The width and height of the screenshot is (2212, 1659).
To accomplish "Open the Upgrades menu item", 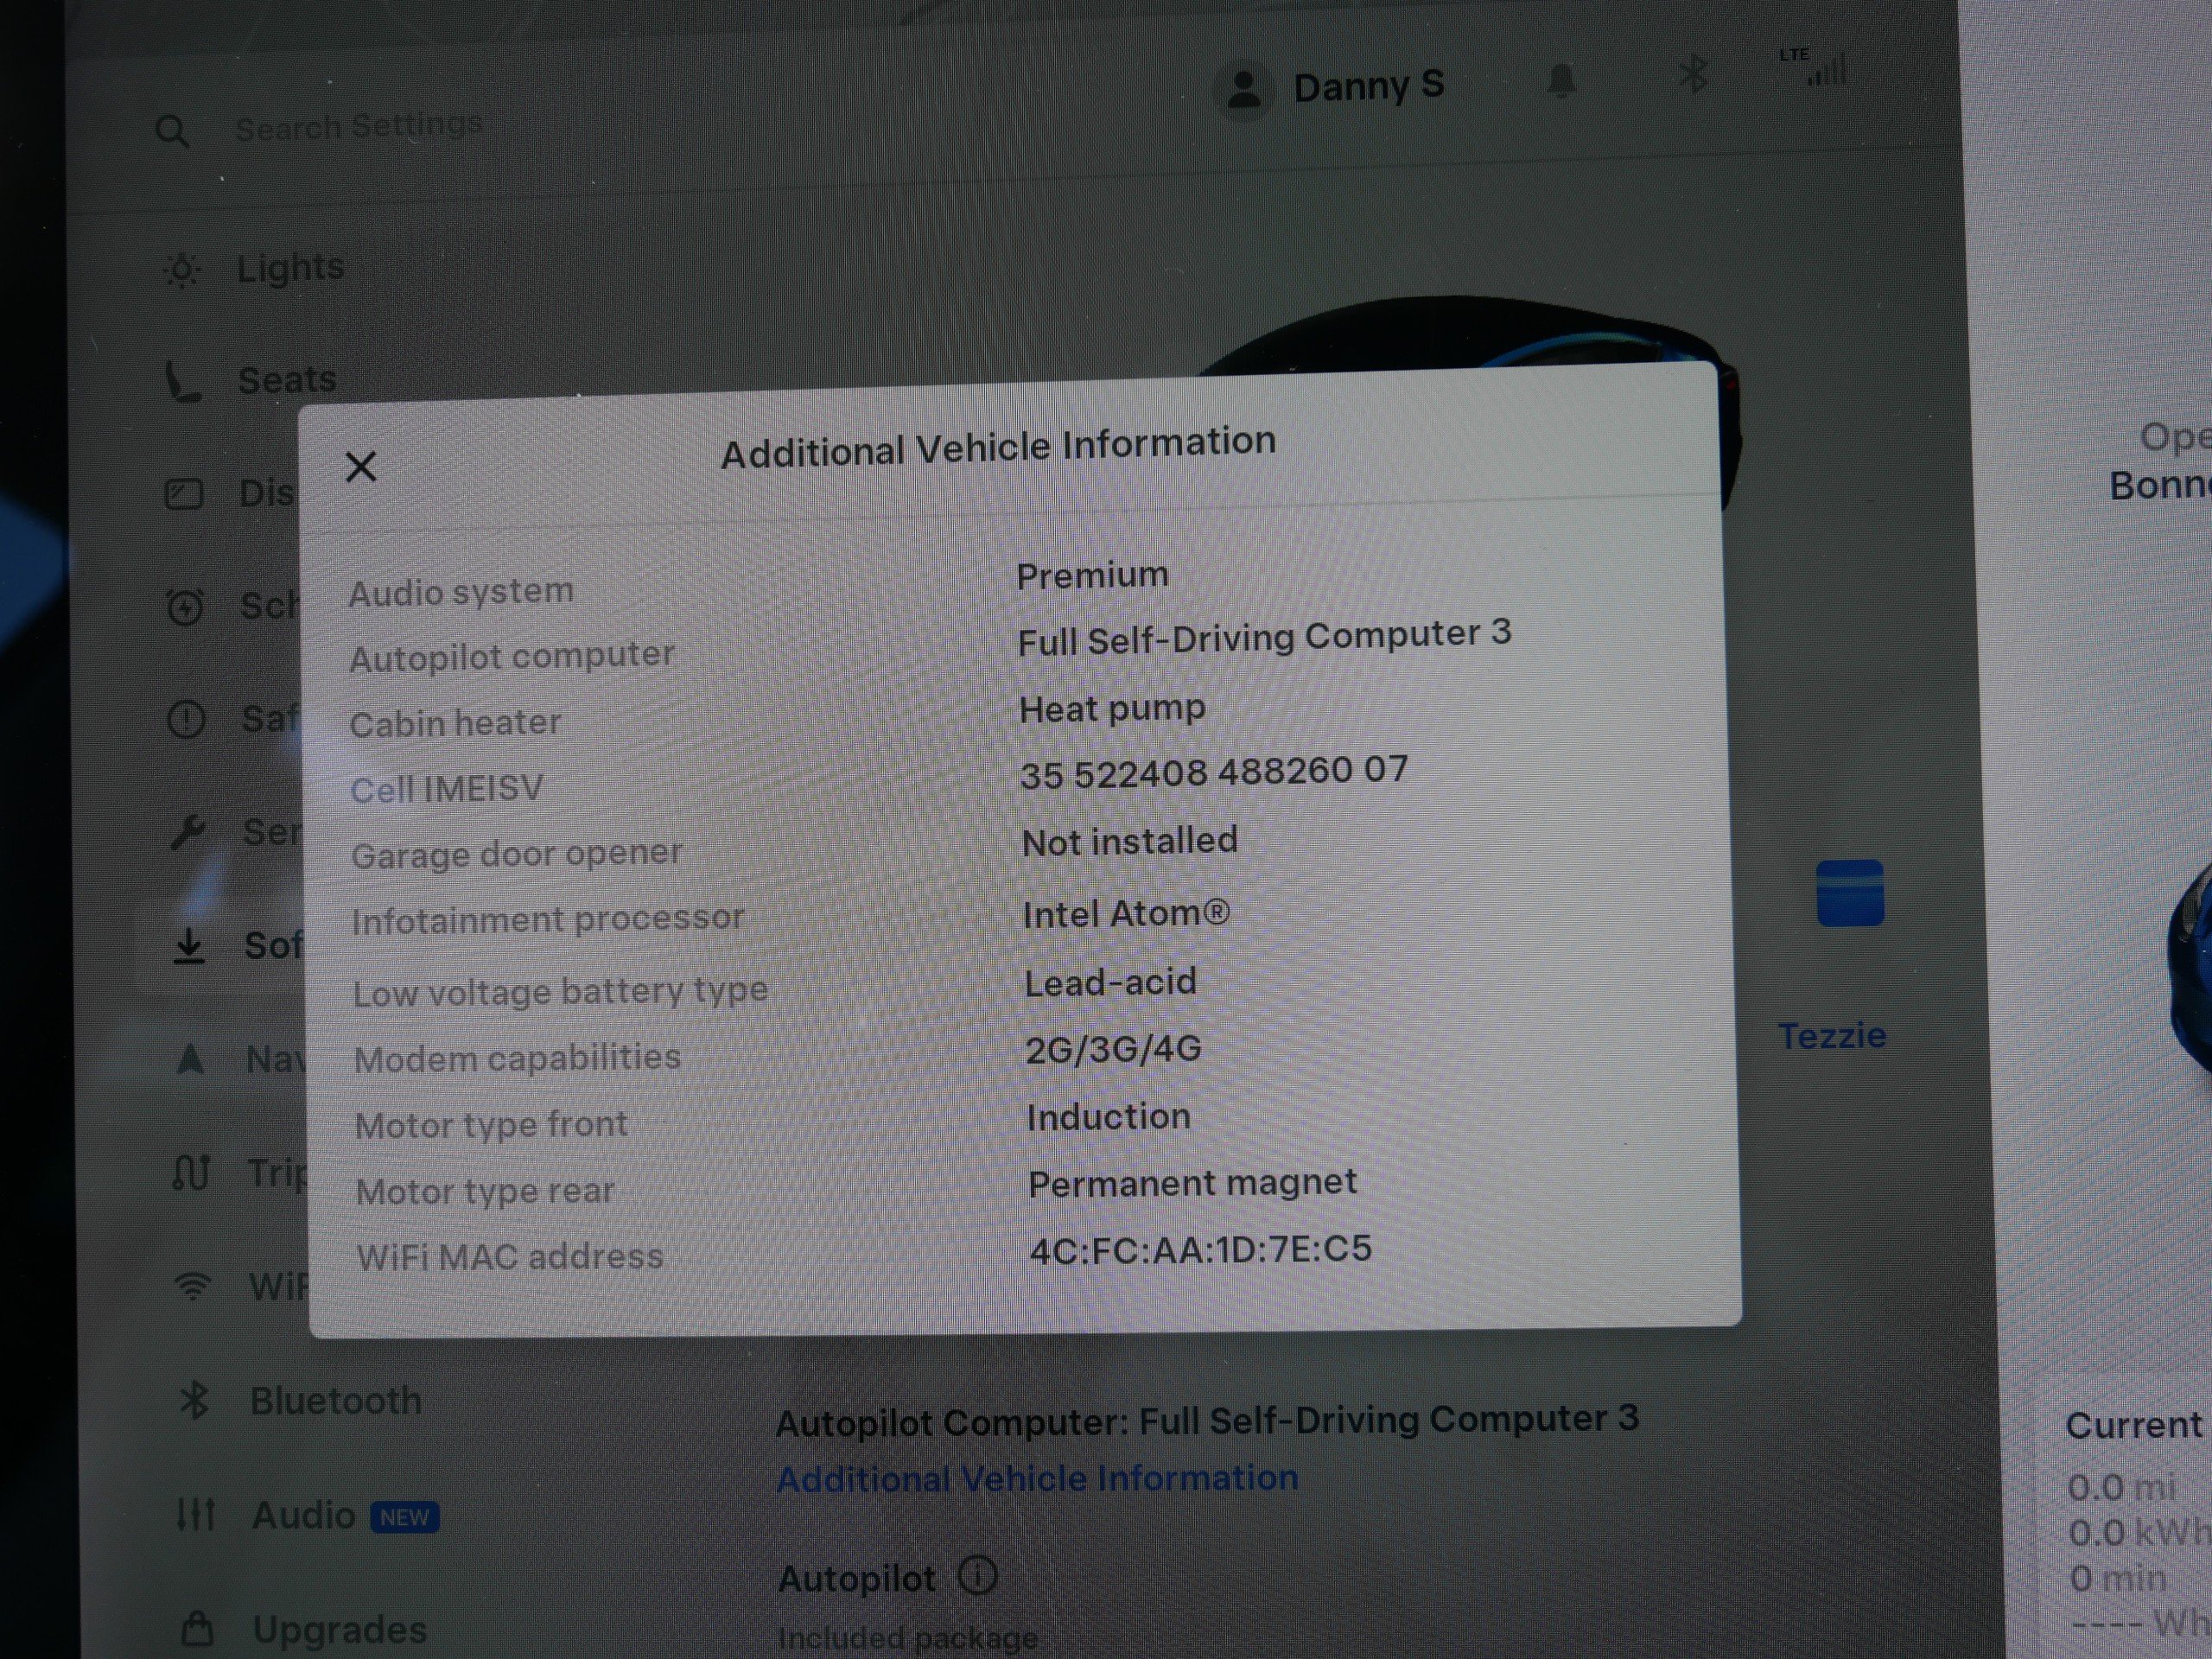I will point(338,1629).
